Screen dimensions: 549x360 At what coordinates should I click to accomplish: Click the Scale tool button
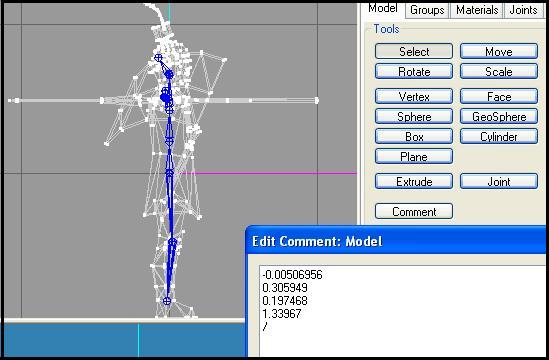499,71
